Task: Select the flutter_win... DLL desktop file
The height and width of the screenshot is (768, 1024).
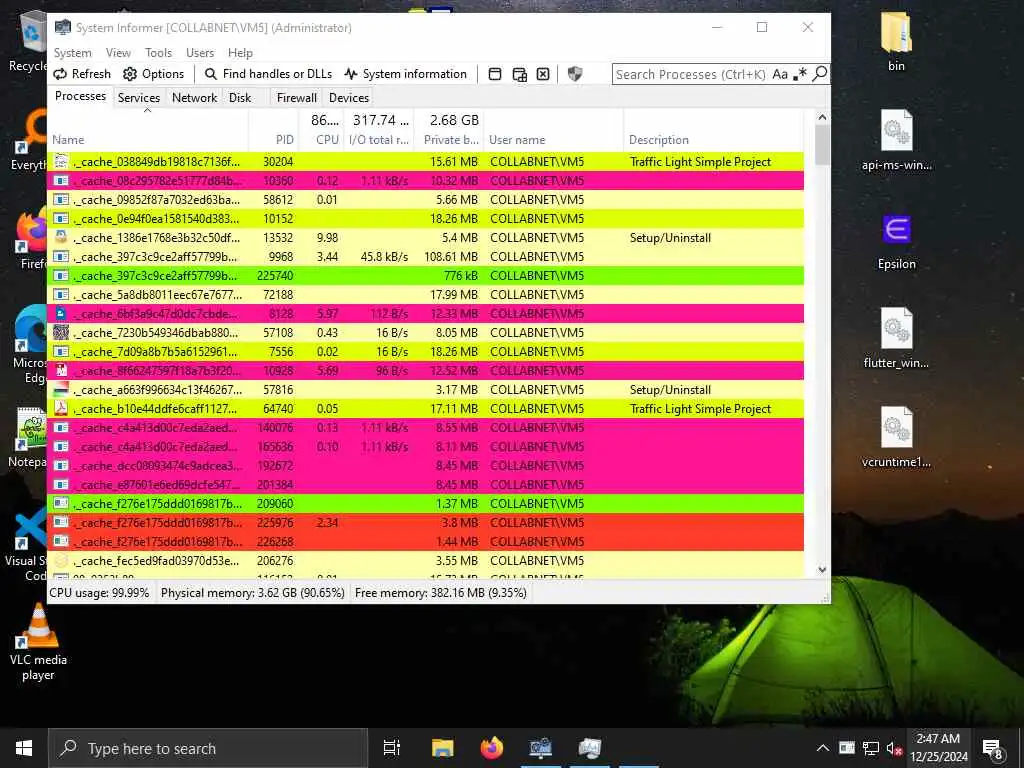Action: click(x=896, y=338)
